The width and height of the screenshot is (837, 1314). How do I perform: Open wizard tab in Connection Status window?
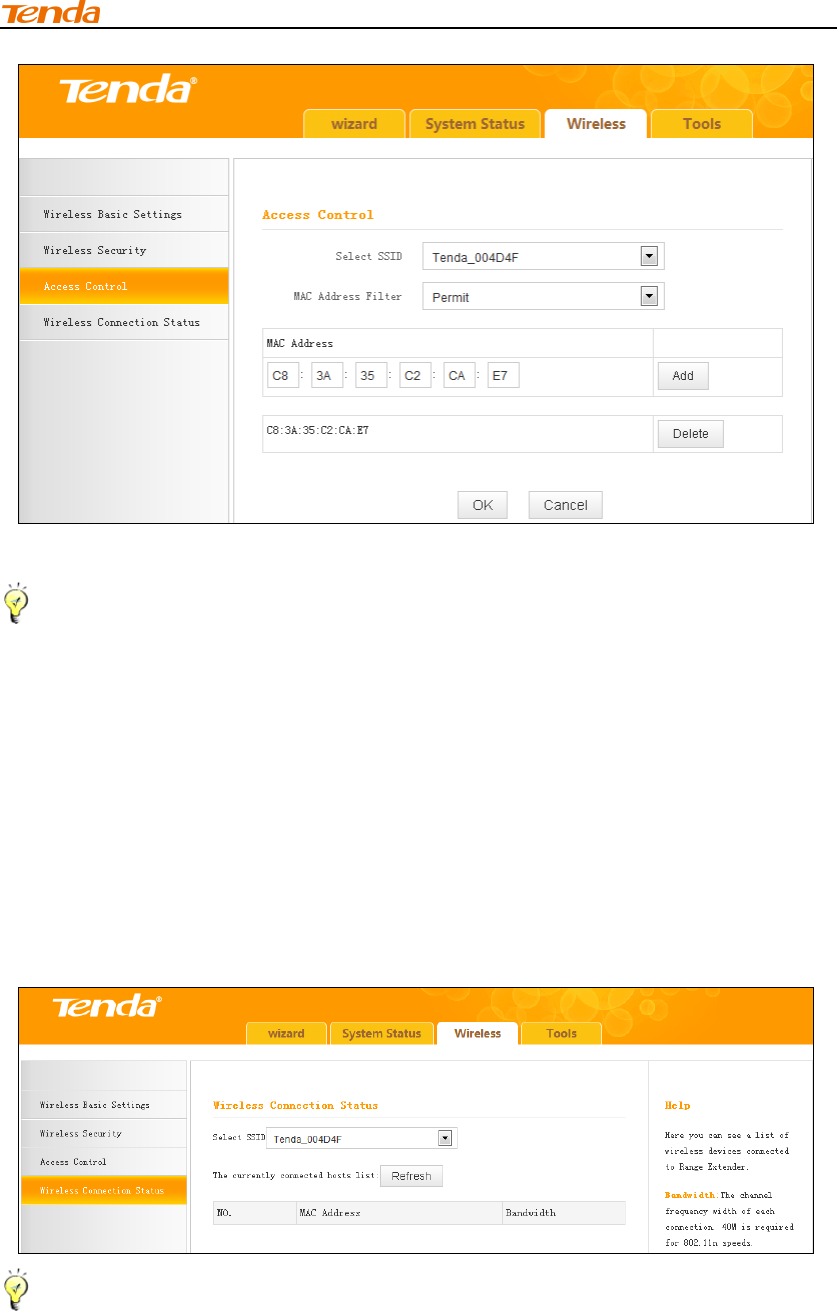pos(287,1033)
